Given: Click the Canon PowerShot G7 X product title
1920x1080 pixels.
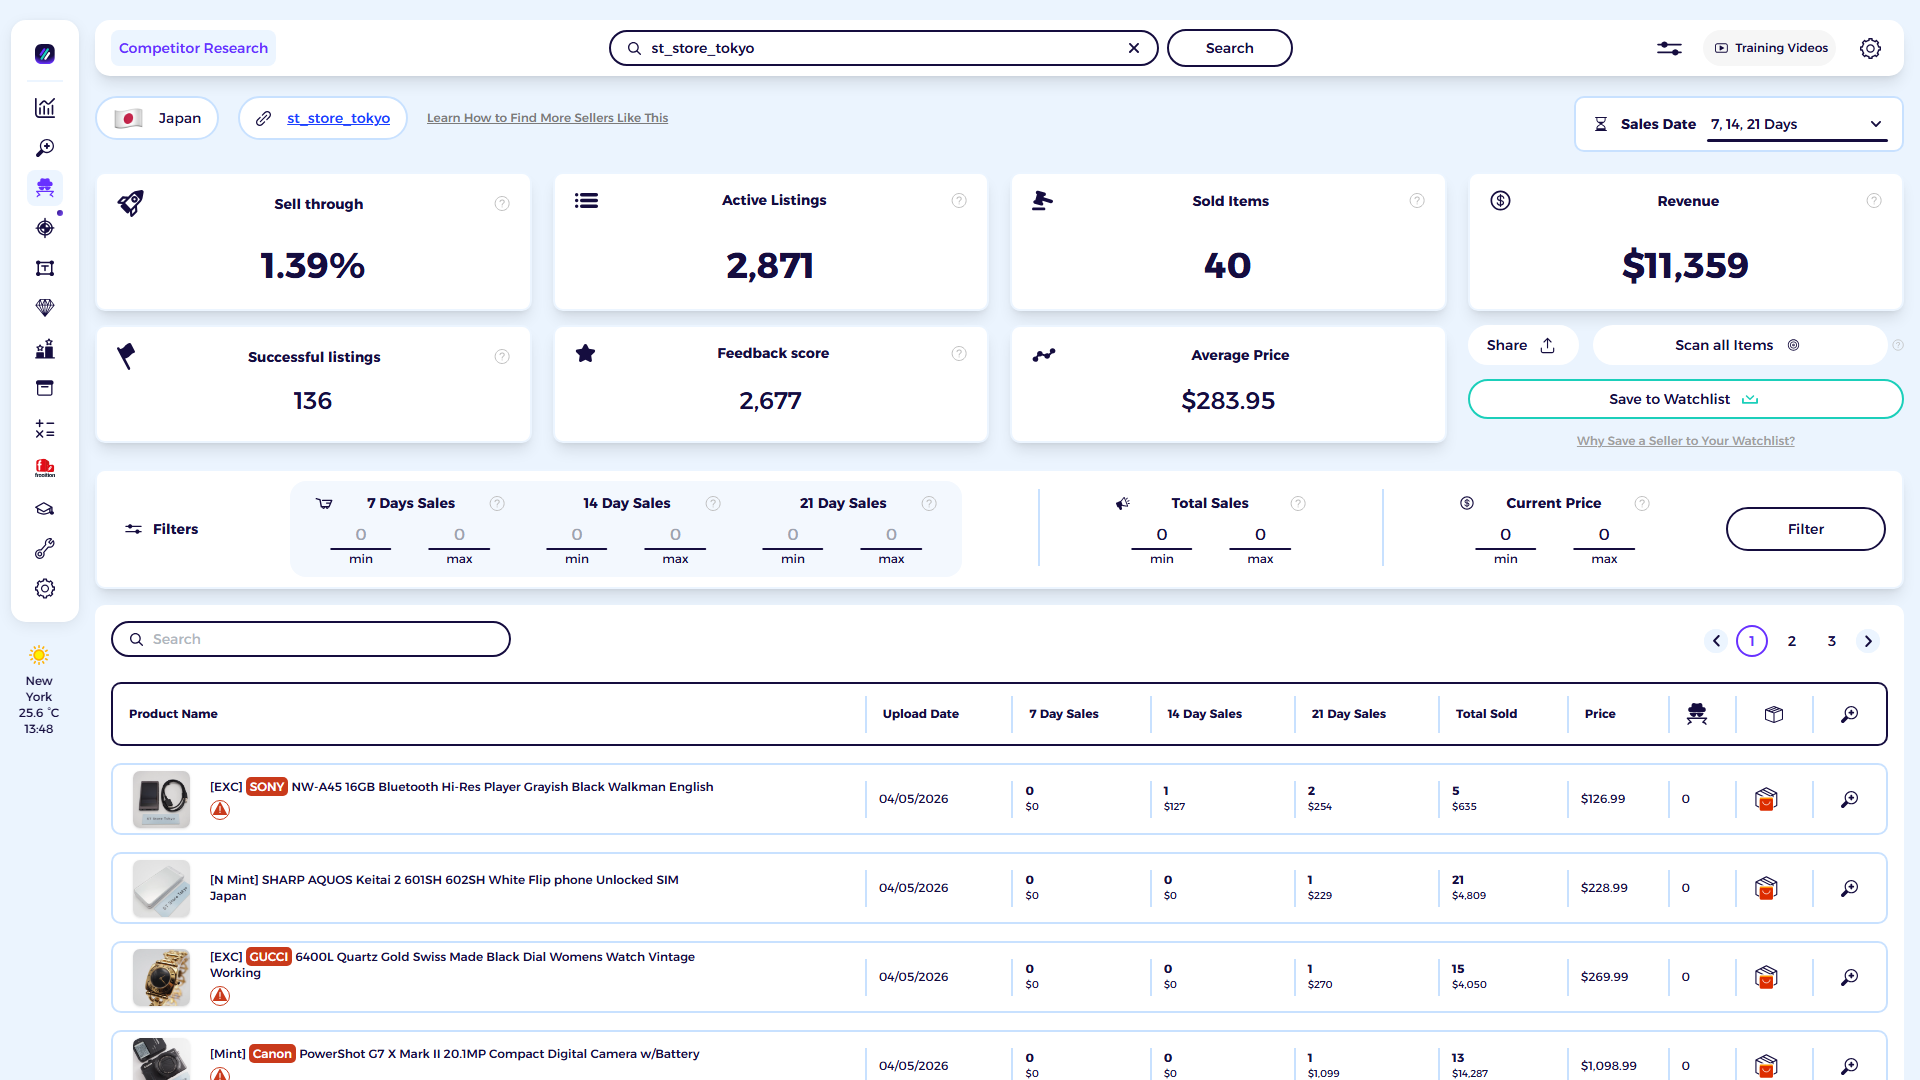Looking at the screenshot, I should point(454,1054).
